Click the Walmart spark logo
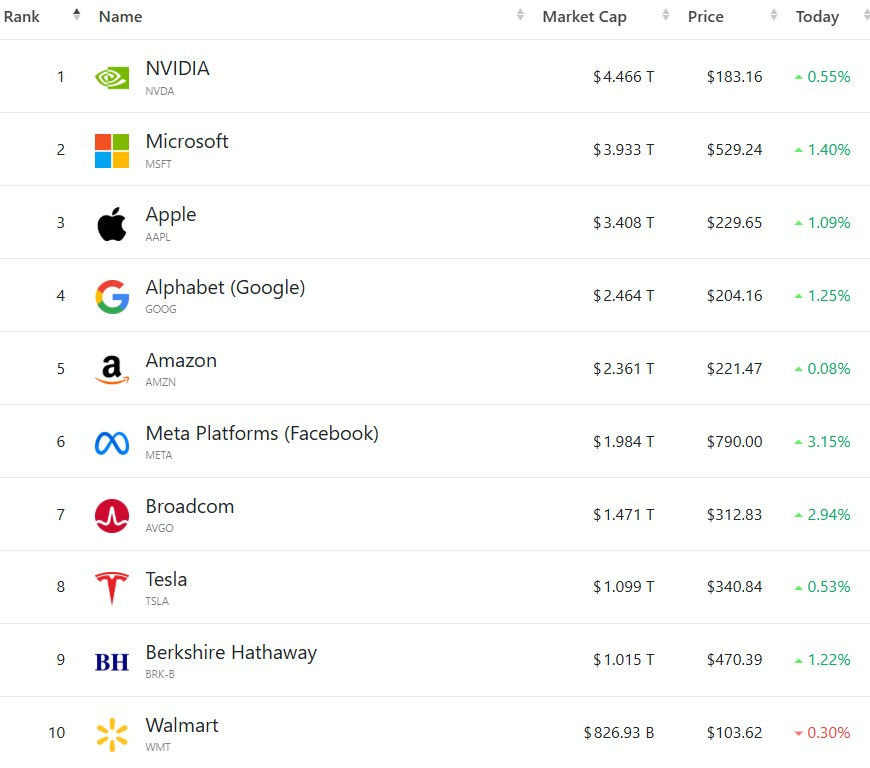The width and height of the screenshot is (870, 768). click(x=112, y=735)
